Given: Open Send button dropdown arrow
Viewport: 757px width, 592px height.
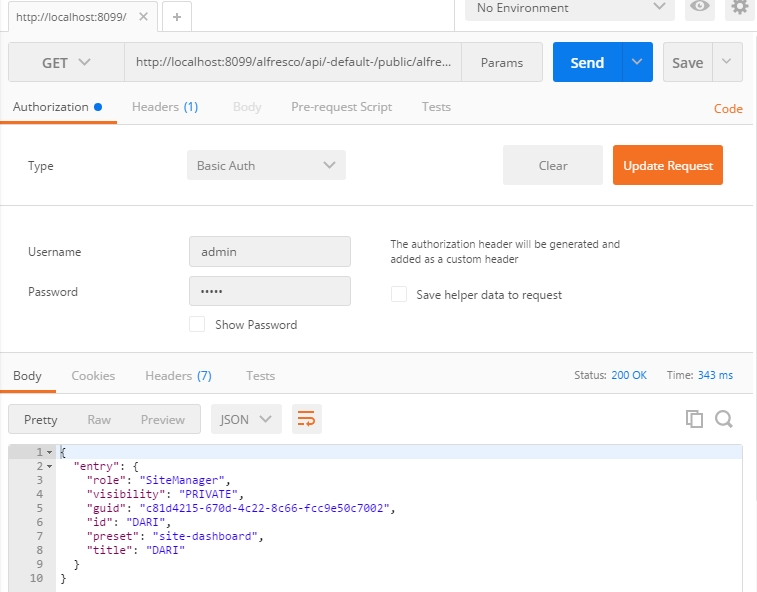Looking at the screenshot, I should click(637, 62).
